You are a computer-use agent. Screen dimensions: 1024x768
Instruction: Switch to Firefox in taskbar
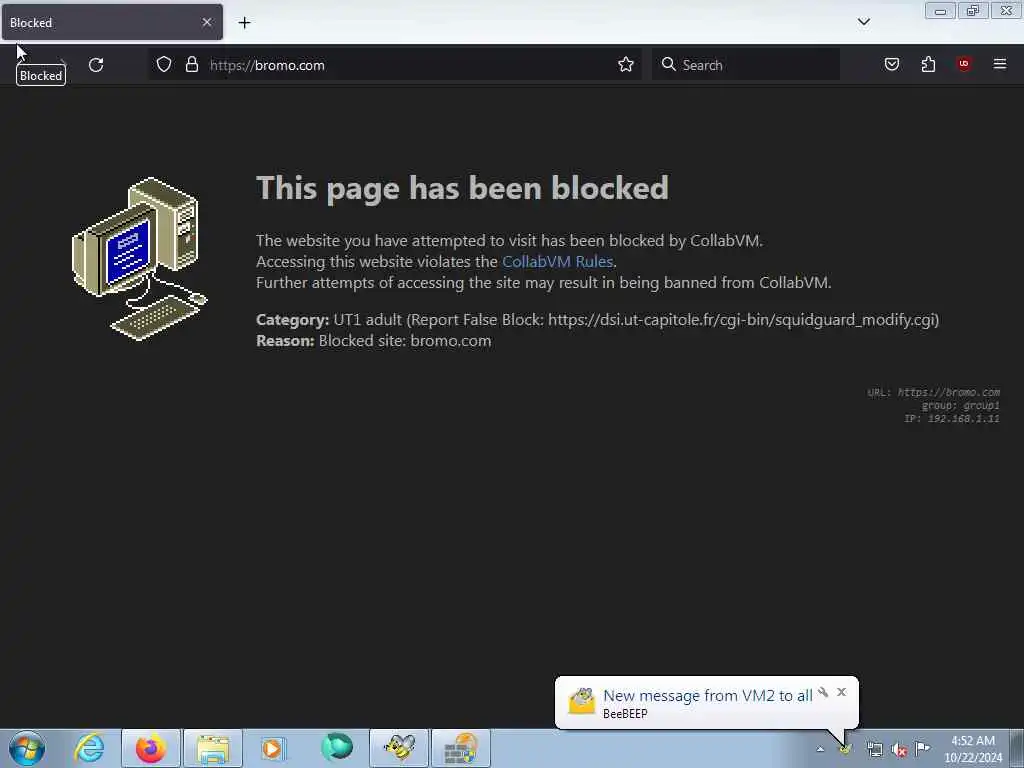(x=150, y=748)
